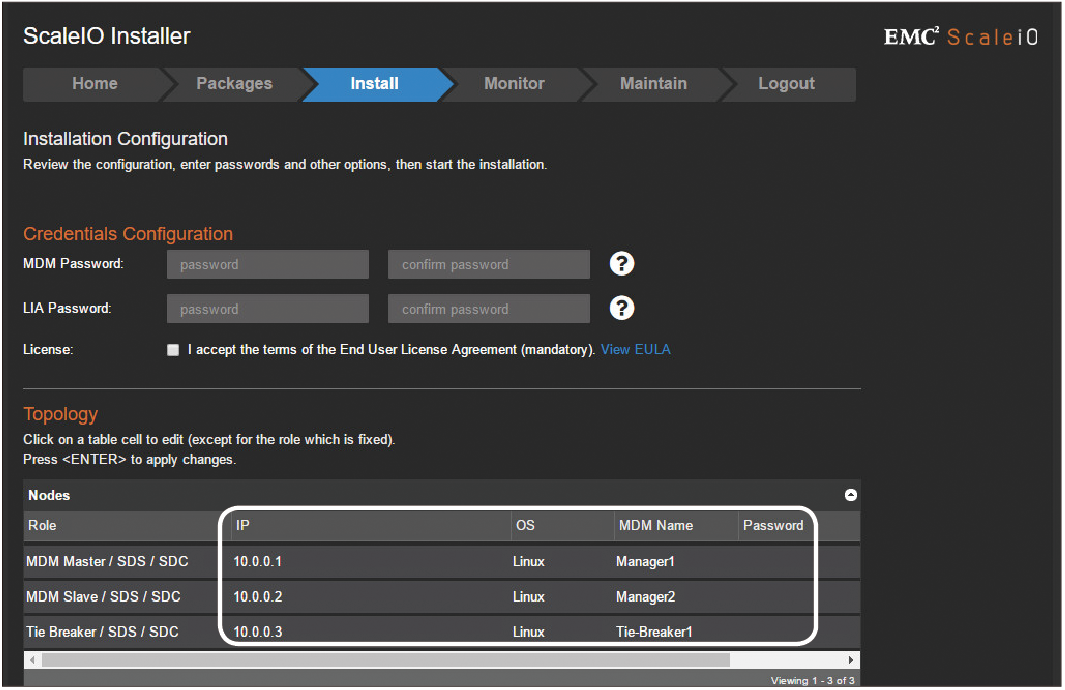Open the LIA Password help icon

(x=621, y=308)
